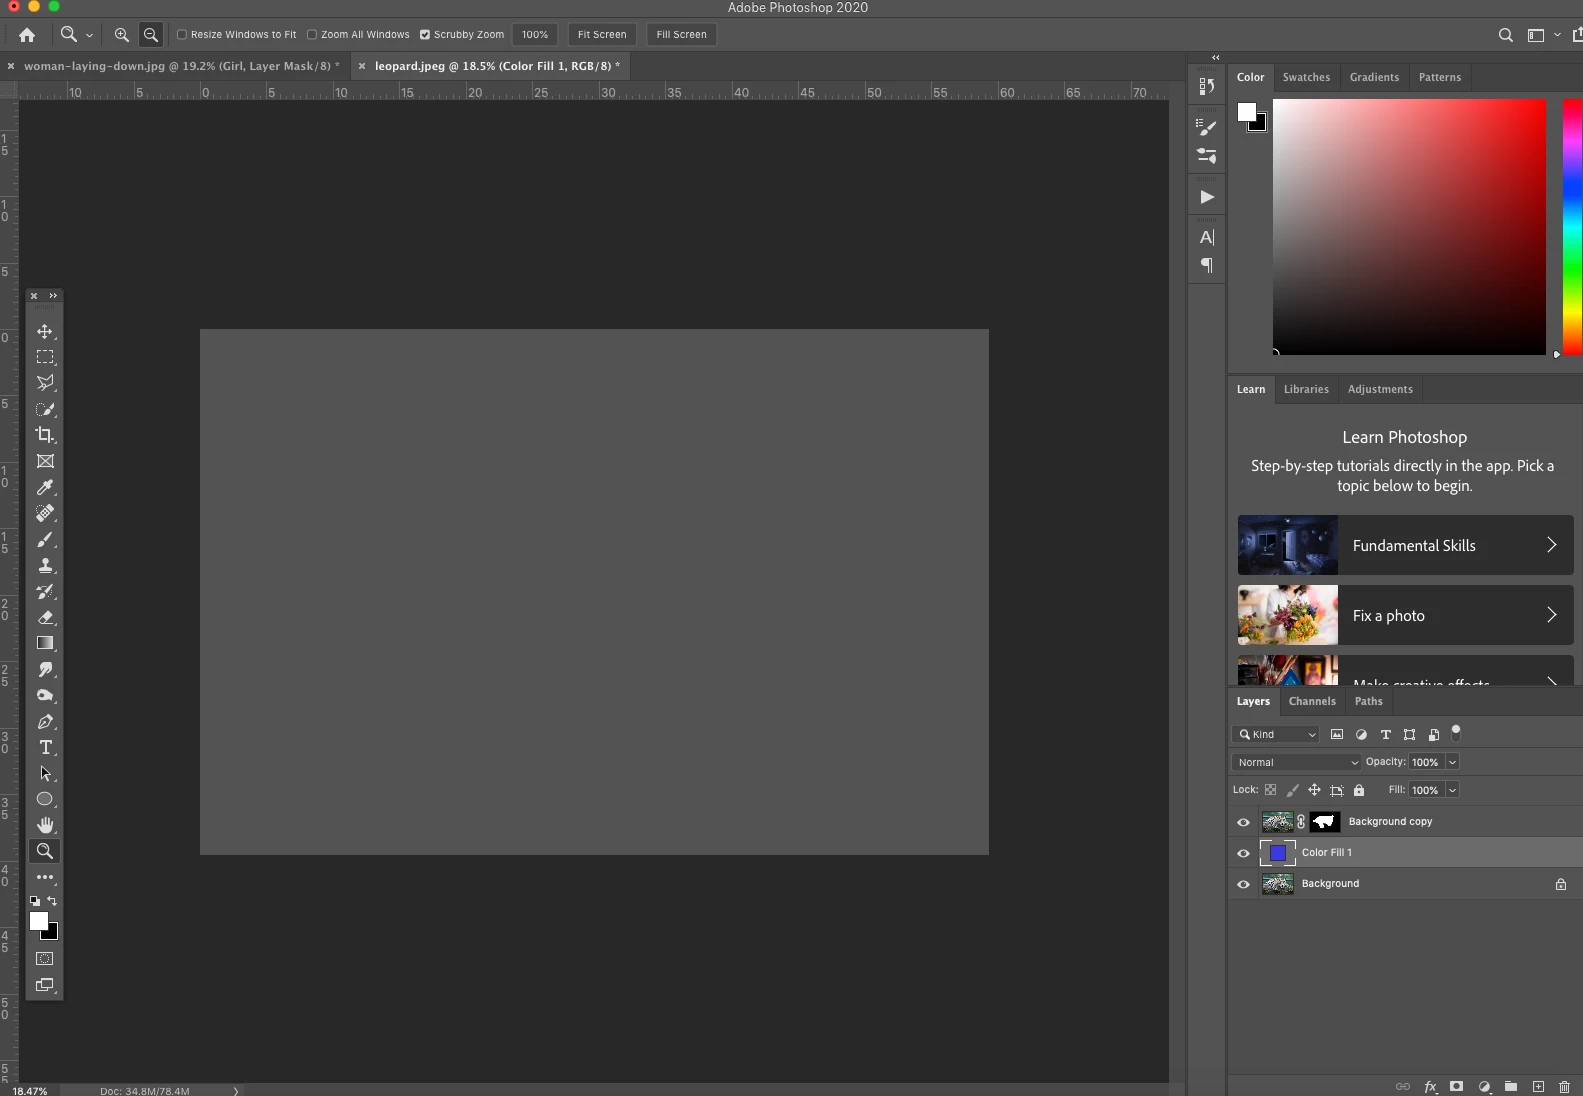Click the delete layer trash icon
The image size is (1583, 1096).
1564,1086
